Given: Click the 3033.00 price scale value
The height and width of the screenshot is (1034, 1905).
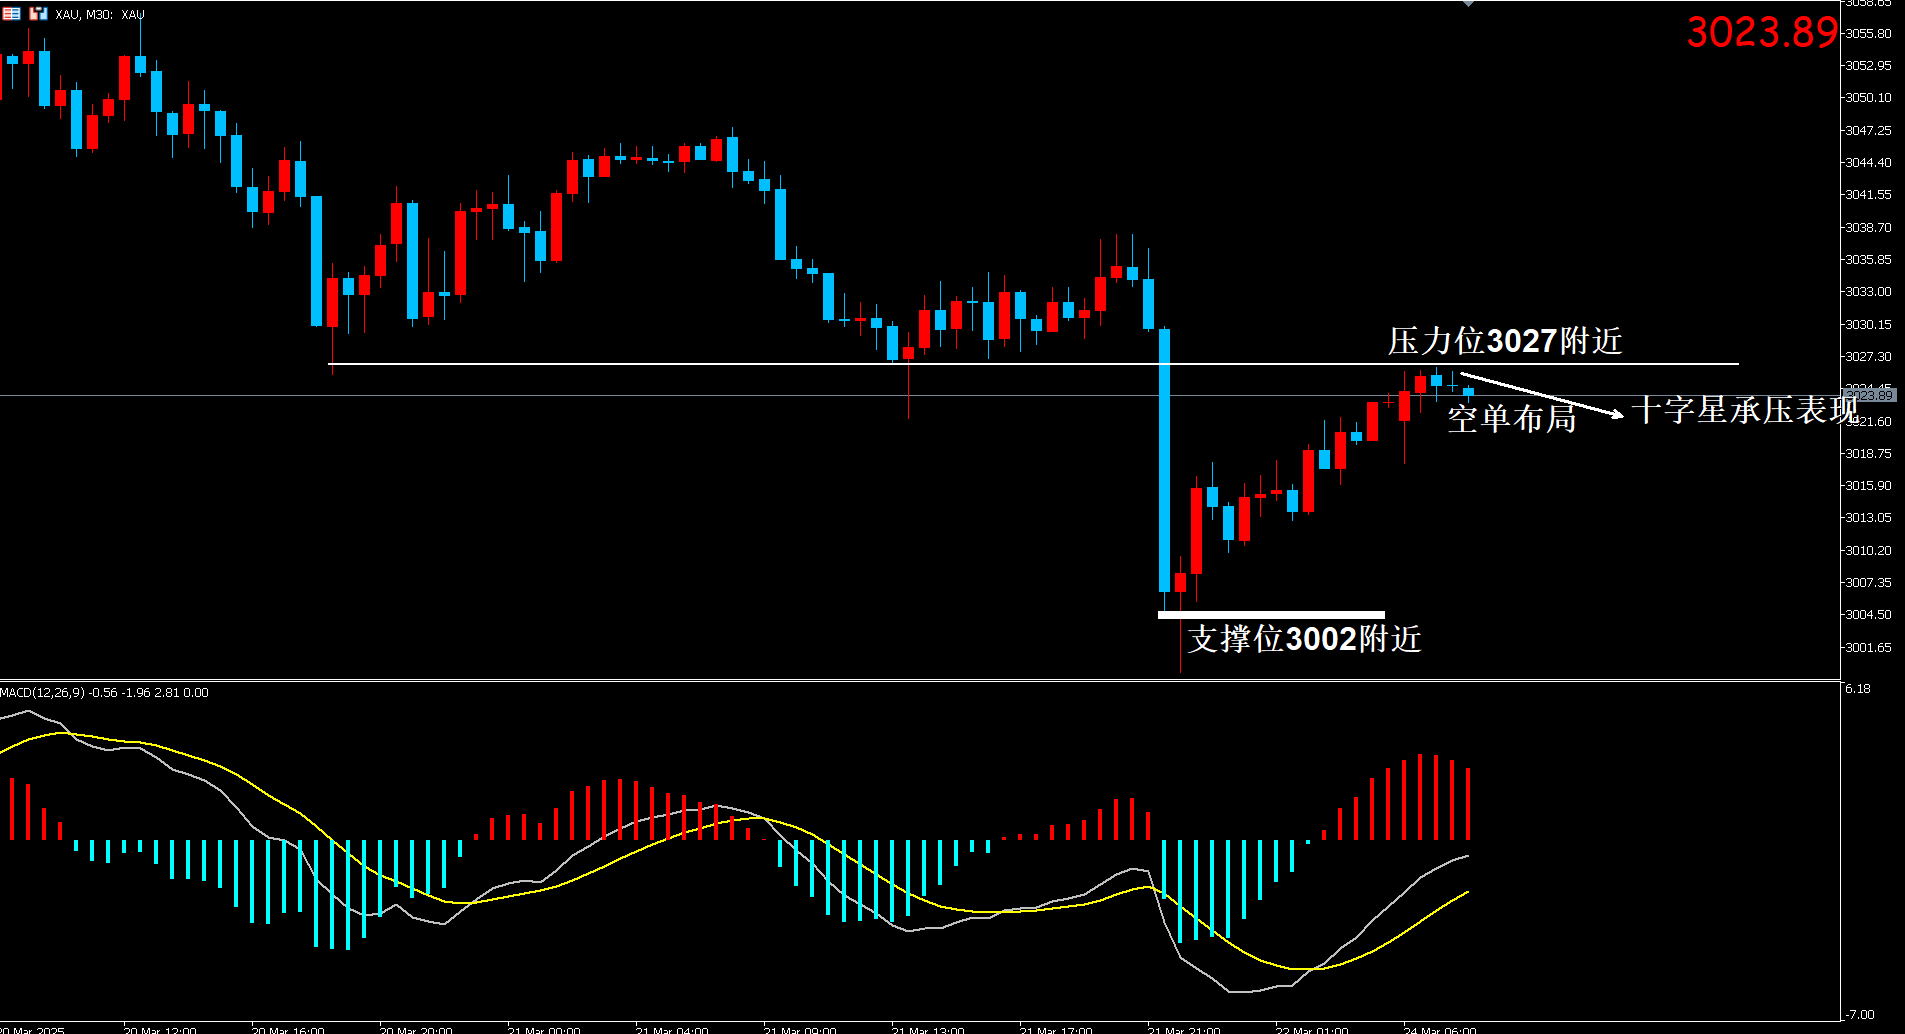Looking at the screenshot, I should [1868, 291].
